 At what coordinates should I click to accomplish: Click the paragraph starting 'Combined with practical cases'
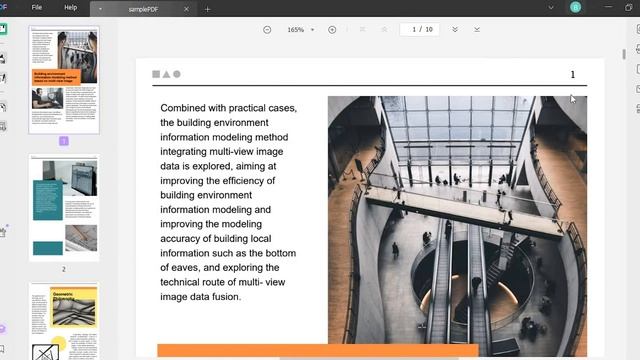(x=228, y=202)
